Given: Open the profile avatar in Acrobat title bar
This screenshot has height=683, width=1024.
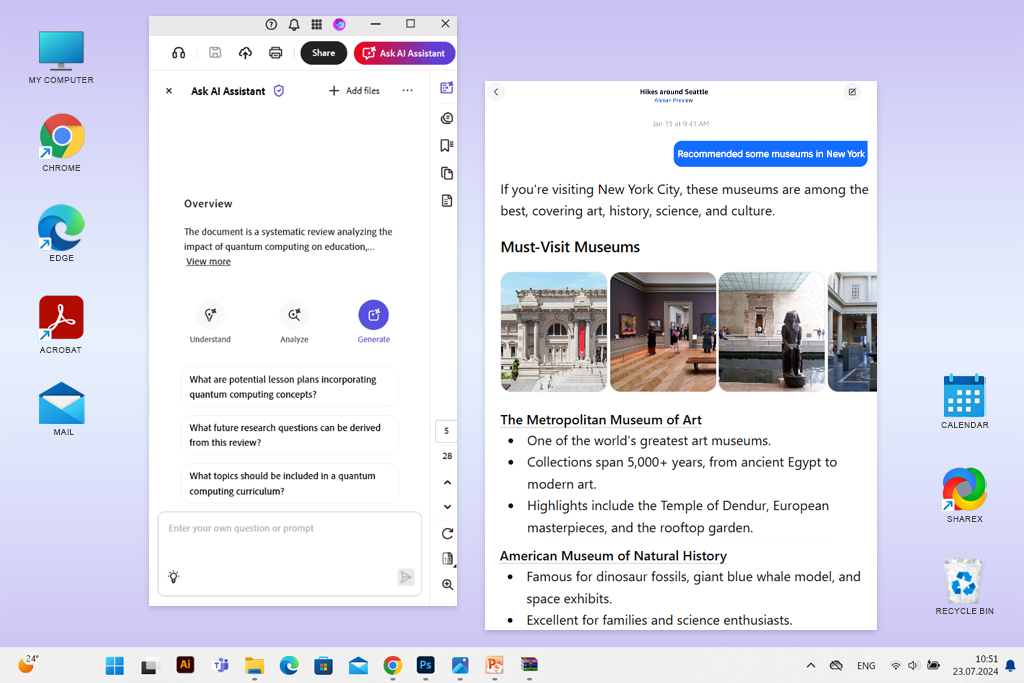Looking at the screenshot, I should pyautogui.click(x=340, y=24).
